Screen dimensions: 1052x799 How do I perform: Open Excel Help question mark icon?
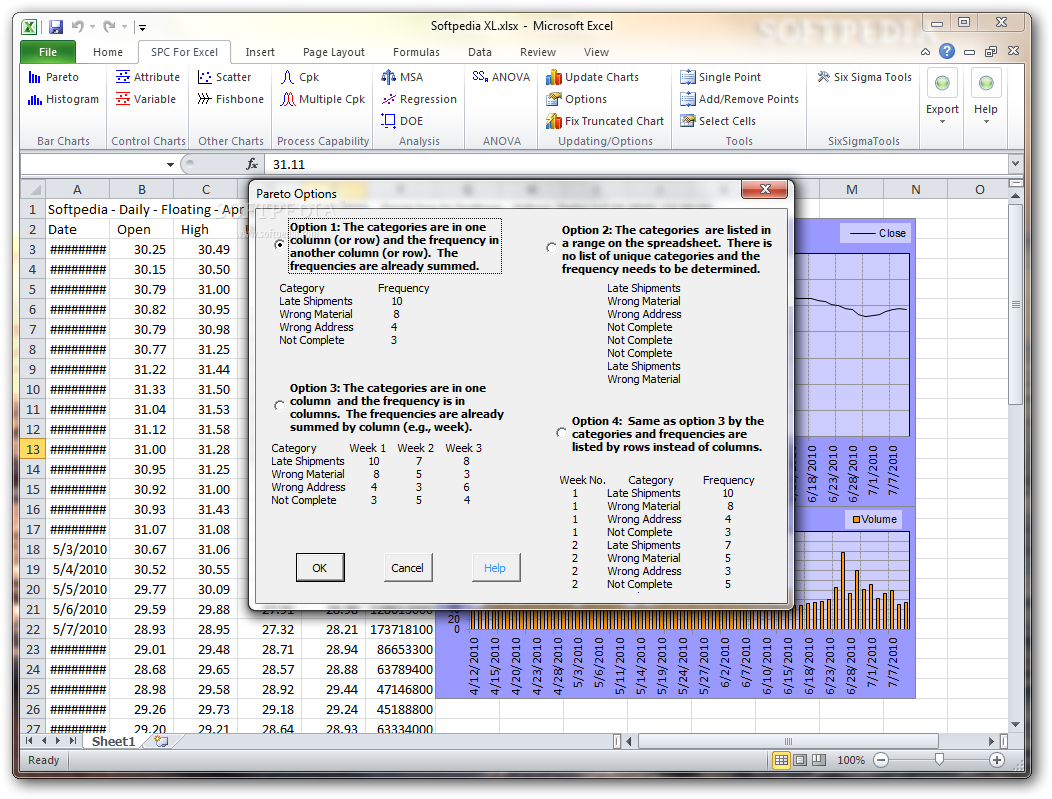tap(947, 51)
